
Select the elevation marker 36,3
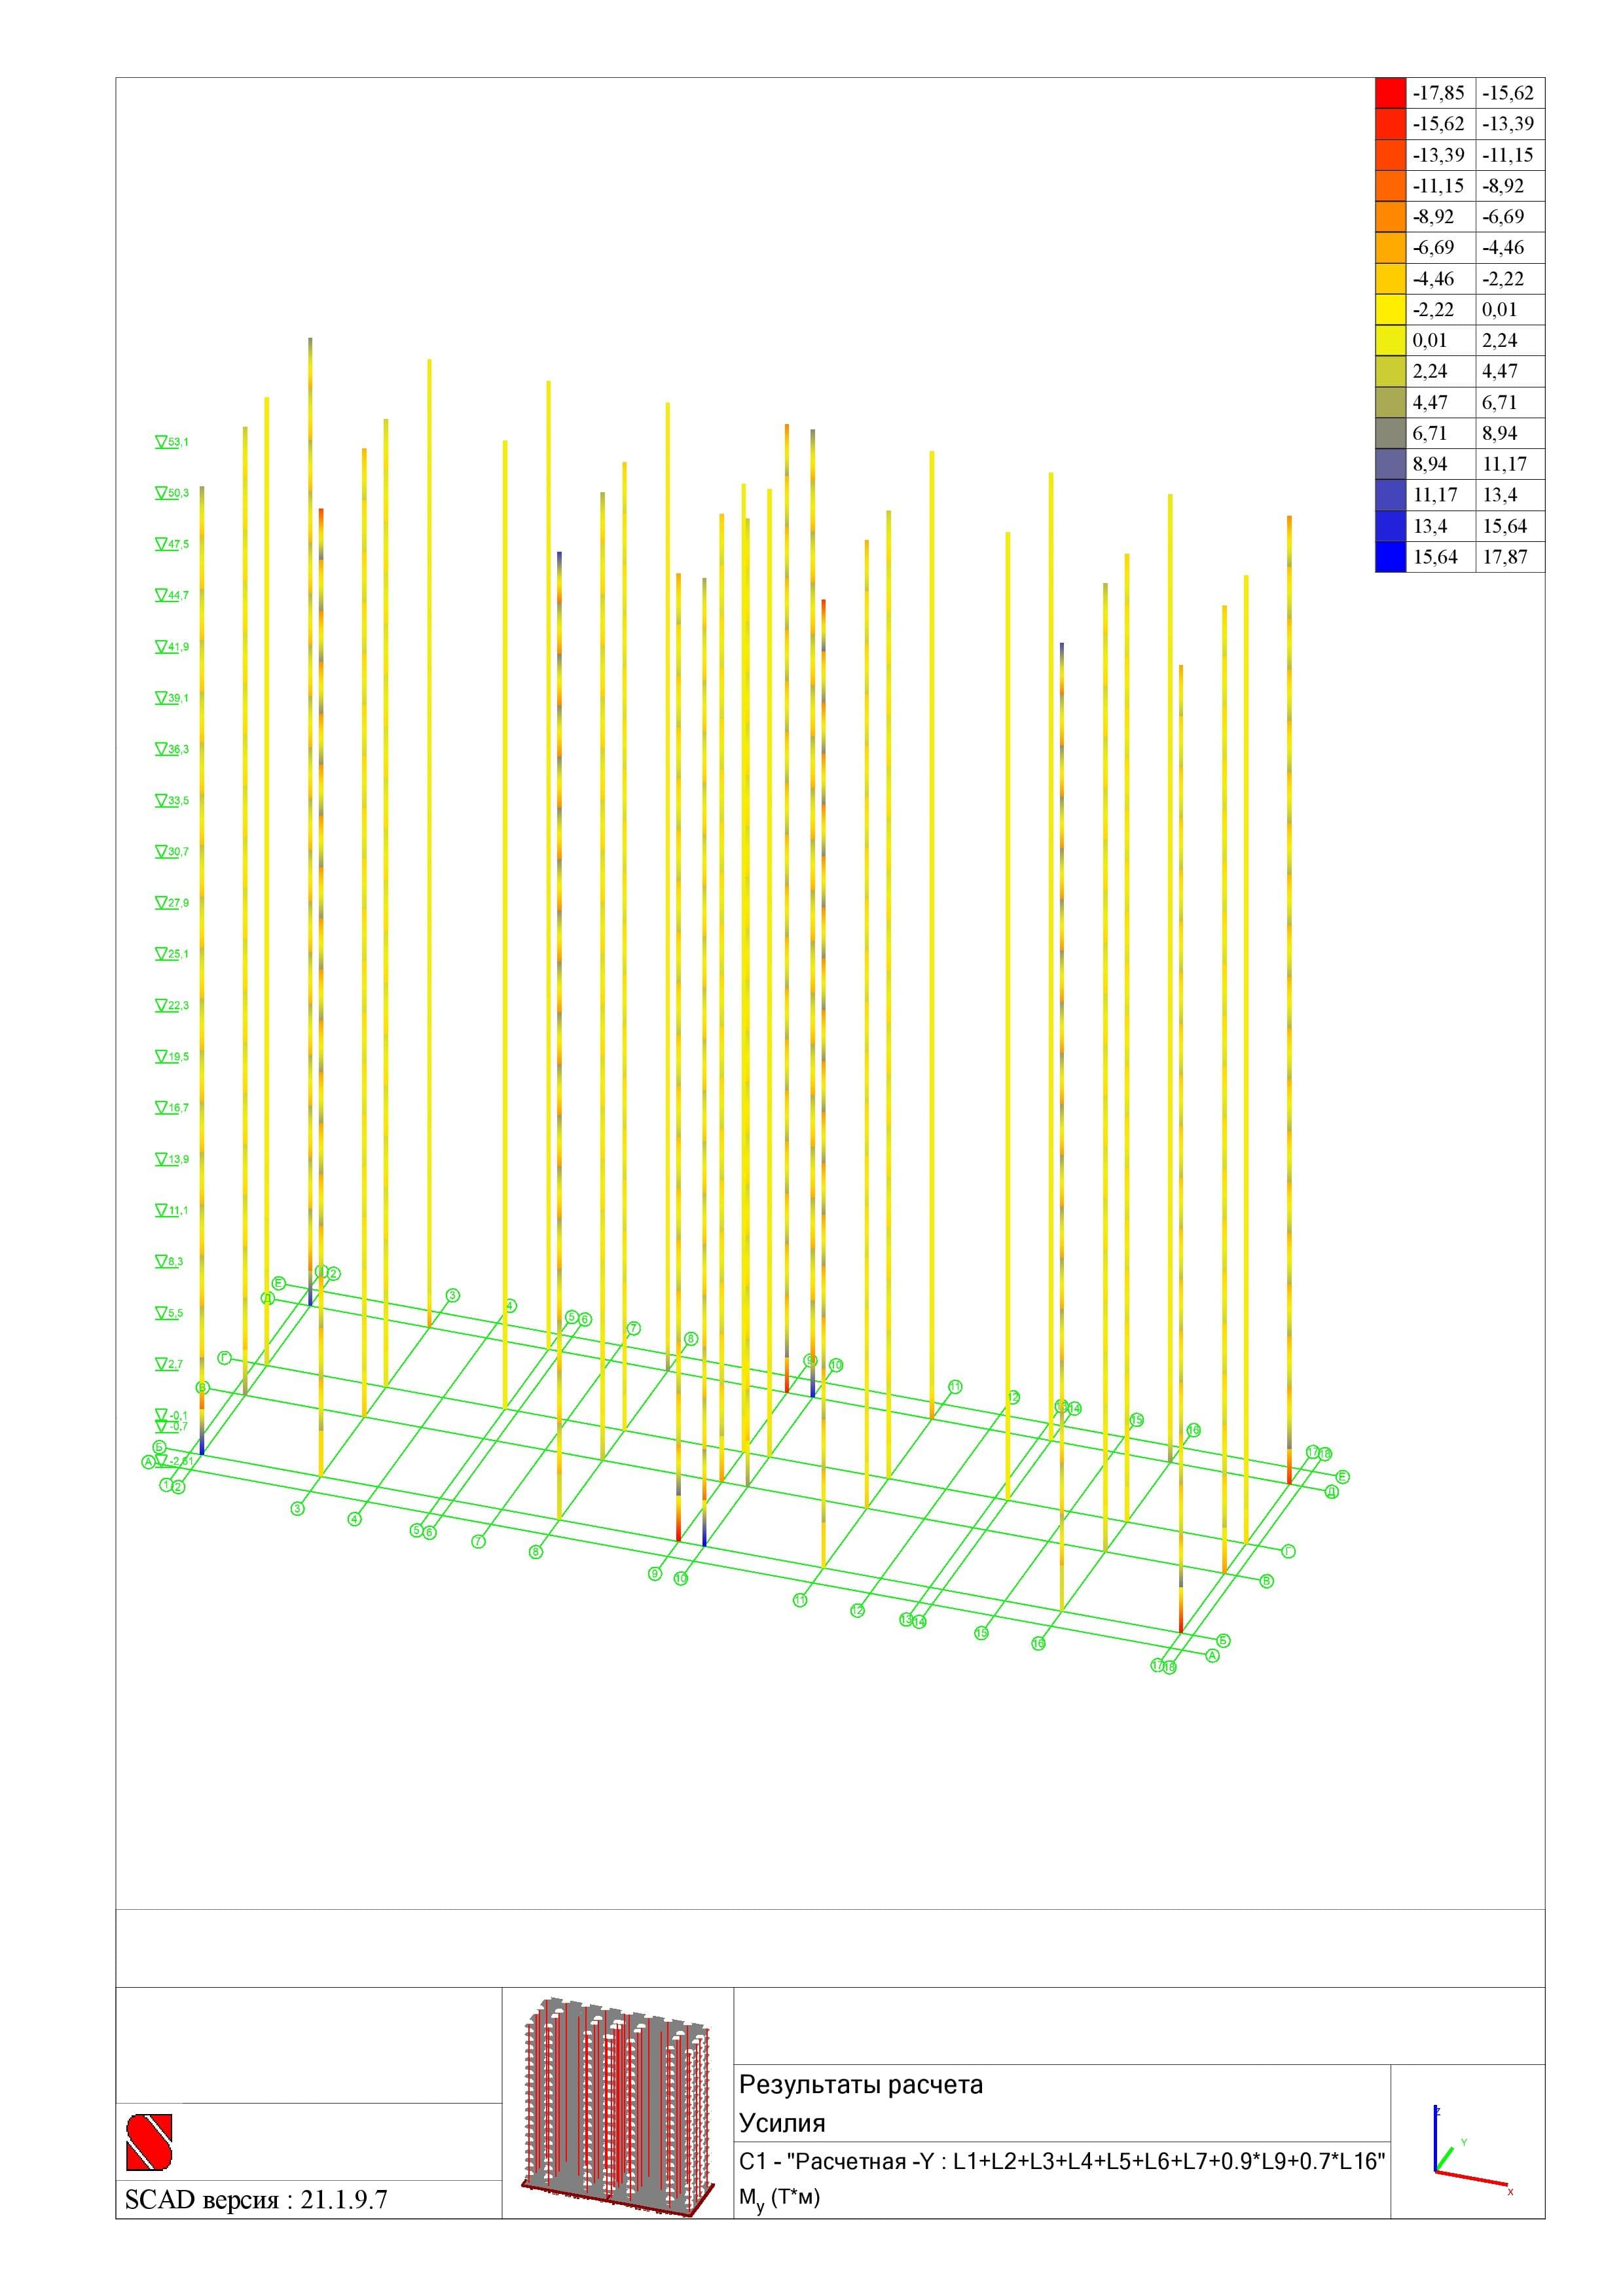point(172,749)
